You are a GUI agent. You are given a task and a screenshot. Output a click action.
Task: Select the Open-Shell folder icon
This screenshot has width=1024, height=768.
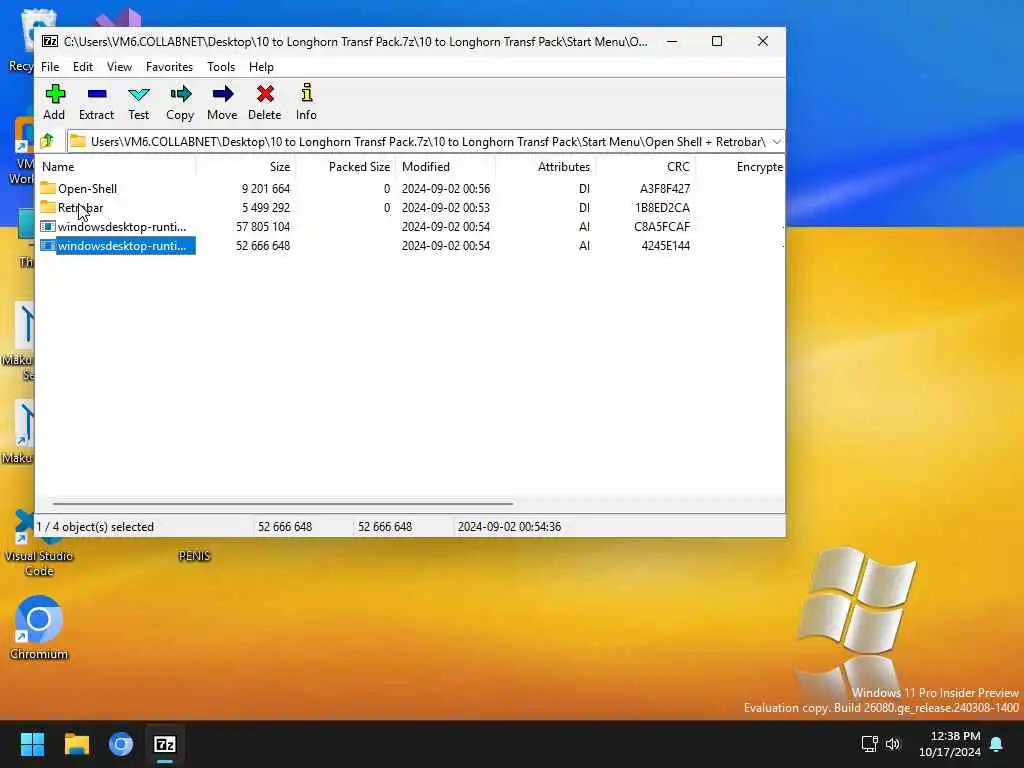click(48, 188)
